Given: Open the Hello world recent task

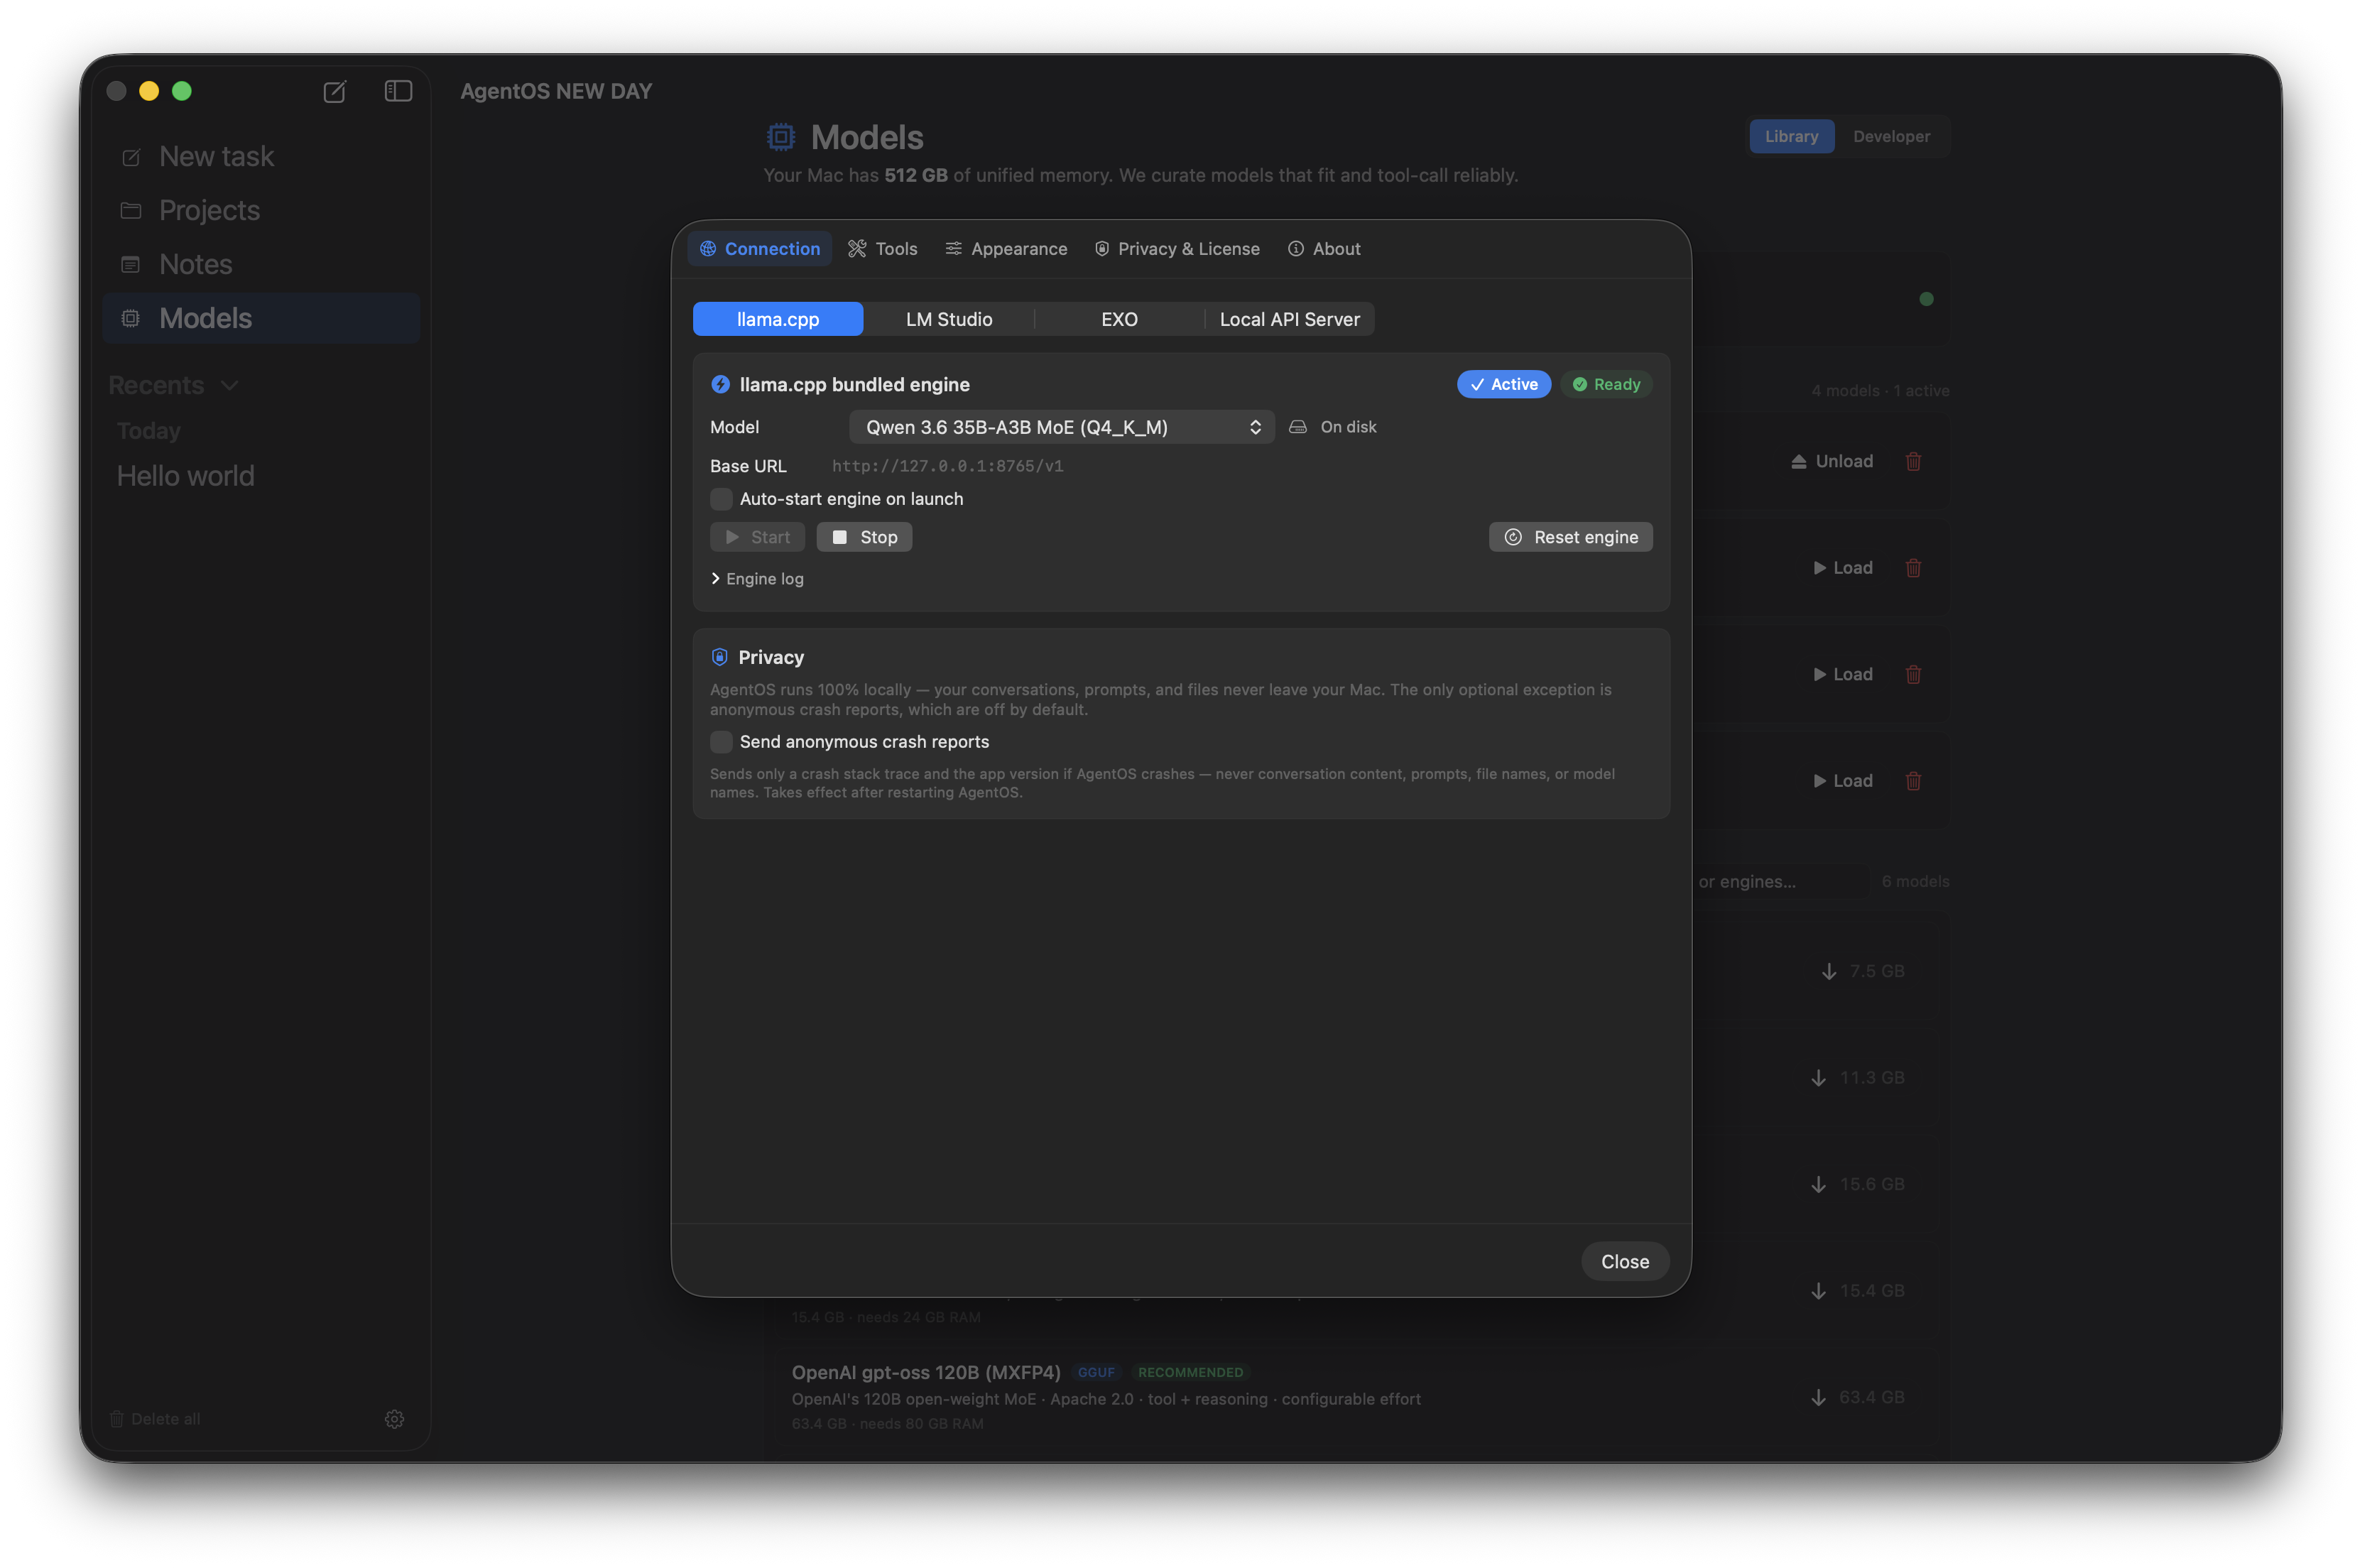Looking at the screenshot, I should coord(185,476).
